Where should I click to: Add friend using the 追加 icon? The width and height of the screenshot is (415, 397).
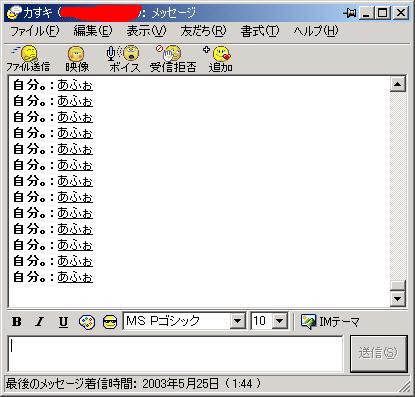tap(220, 59)
